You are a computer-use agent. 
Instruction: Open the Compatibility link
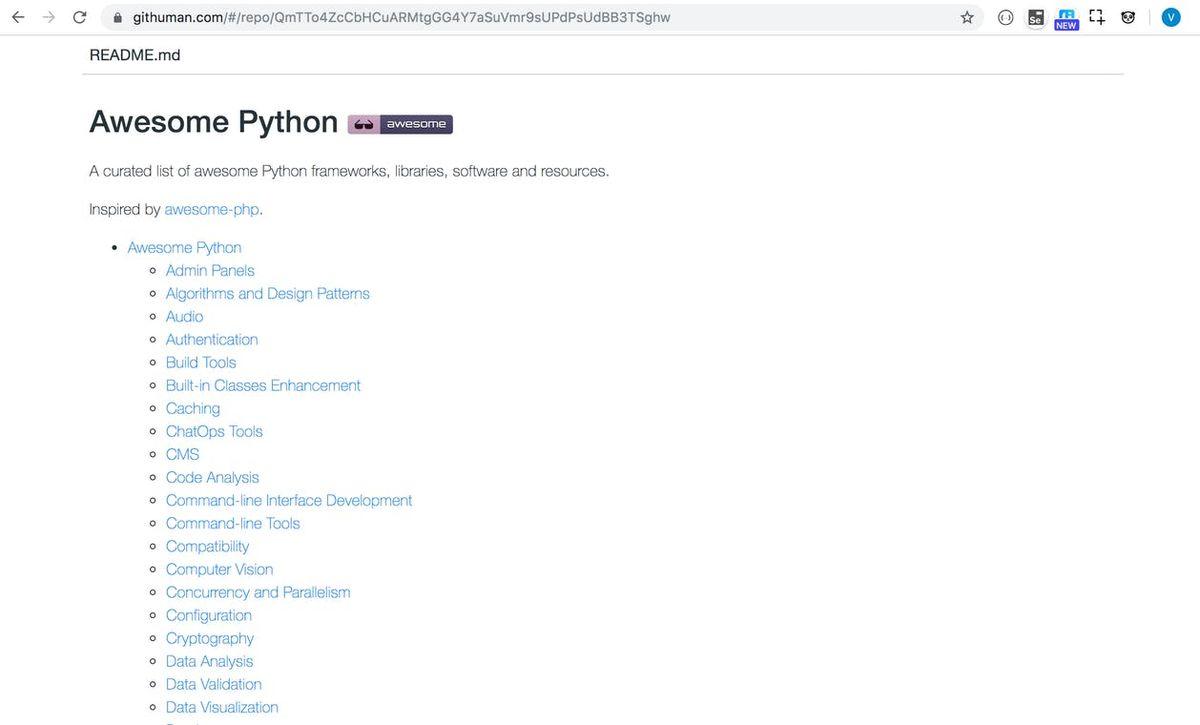(x=207, y=546)
